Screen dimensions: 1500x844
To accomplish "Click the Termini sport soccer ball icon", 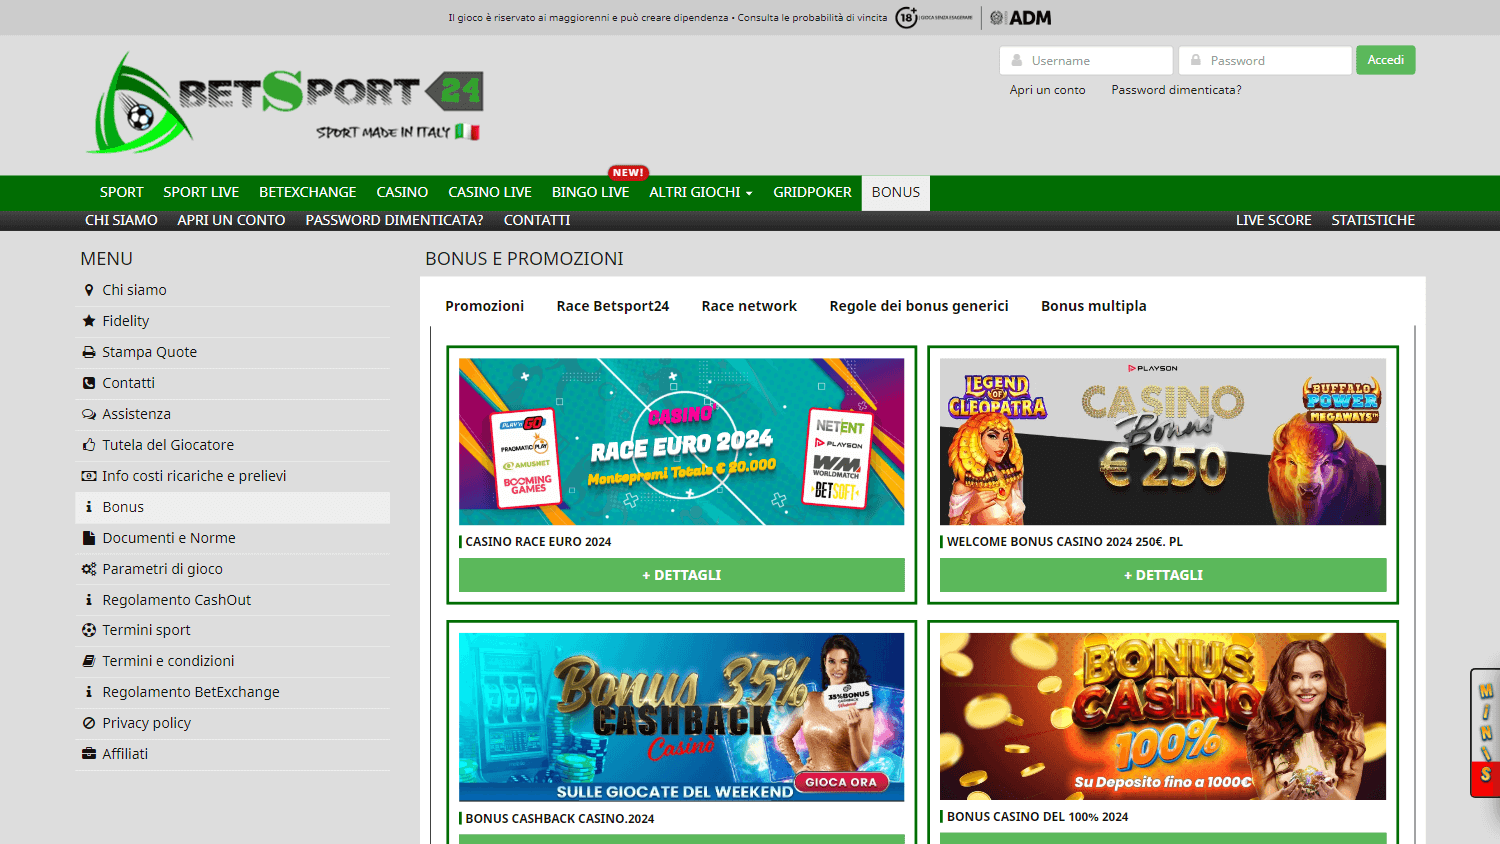I will pos(89,630).
